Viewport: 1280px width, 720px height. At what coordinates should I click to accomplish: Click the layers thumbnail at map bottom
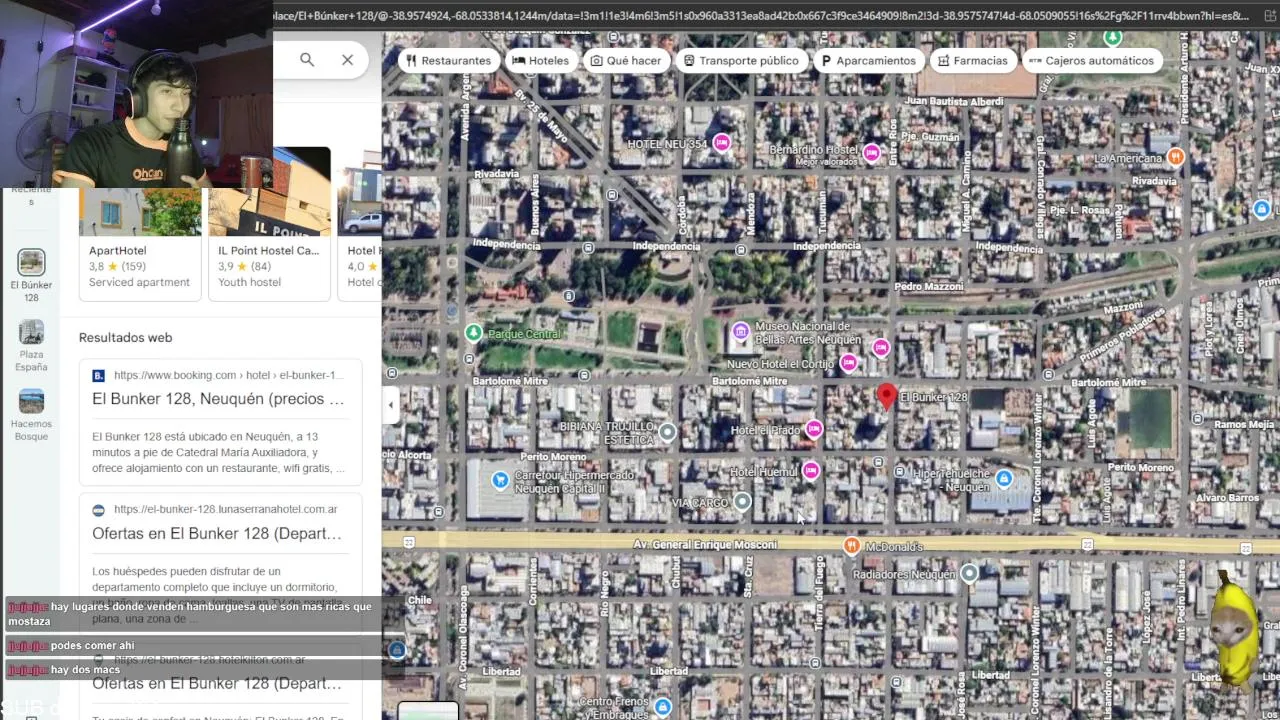[428, 712]
